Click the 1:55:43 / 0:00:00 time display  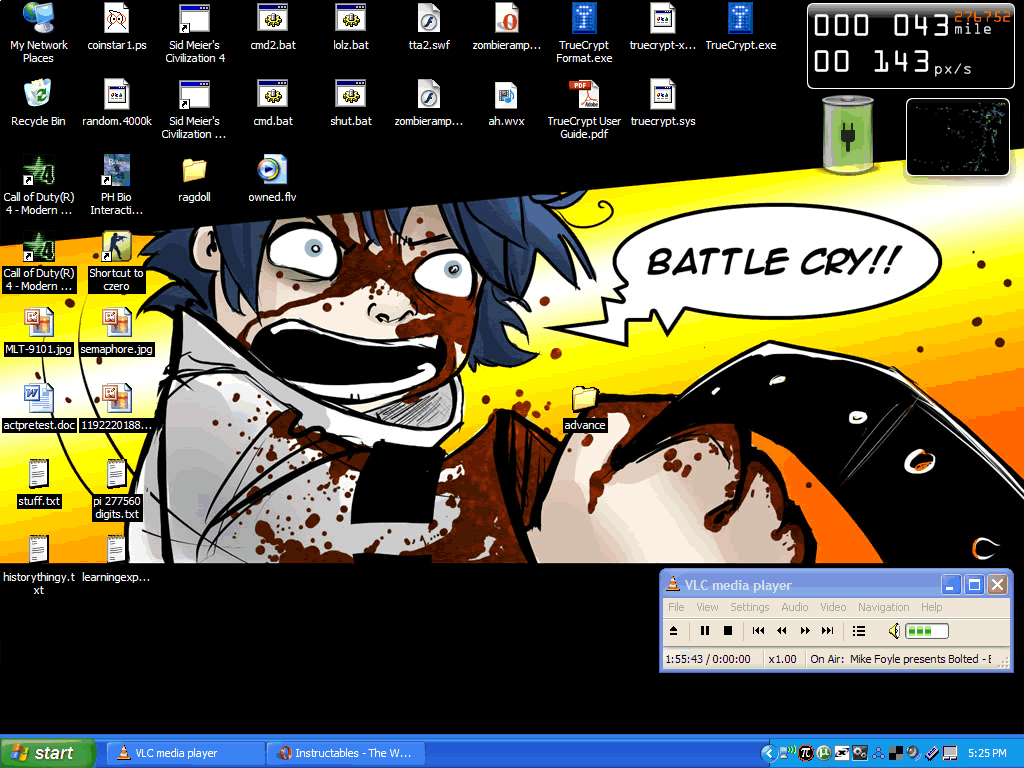click(x=708, y=659)
